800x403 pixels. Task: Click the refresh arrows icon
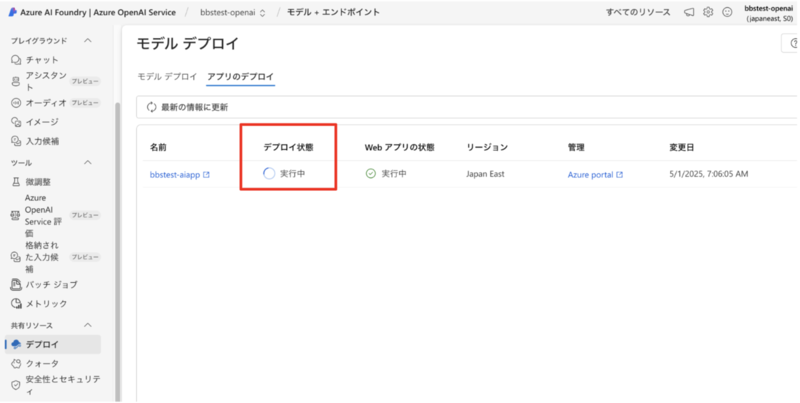tap(152, 107)
